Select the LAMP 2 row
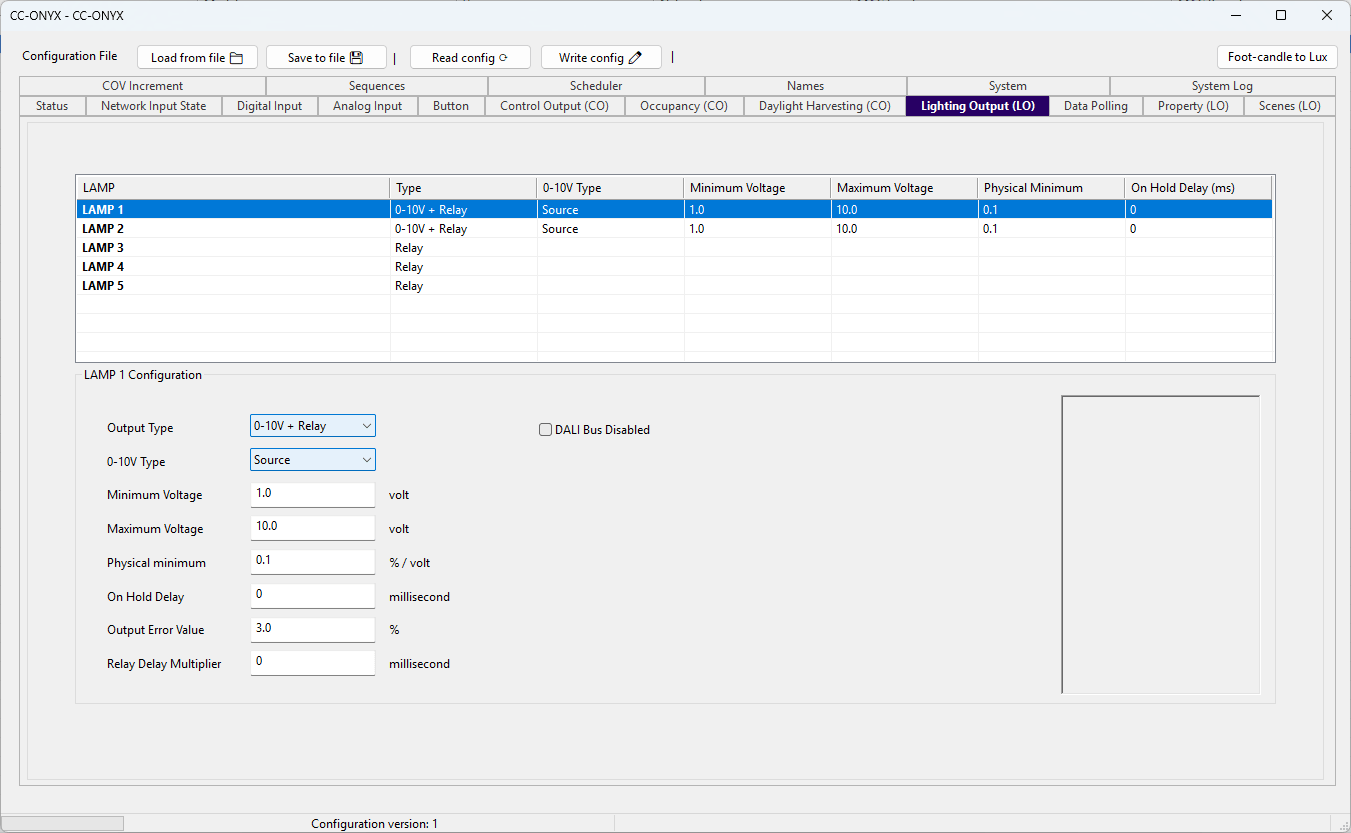Image resolution: width=1351 pixels, height=833 pixels. pyautogui.click(x=674, y=229)
